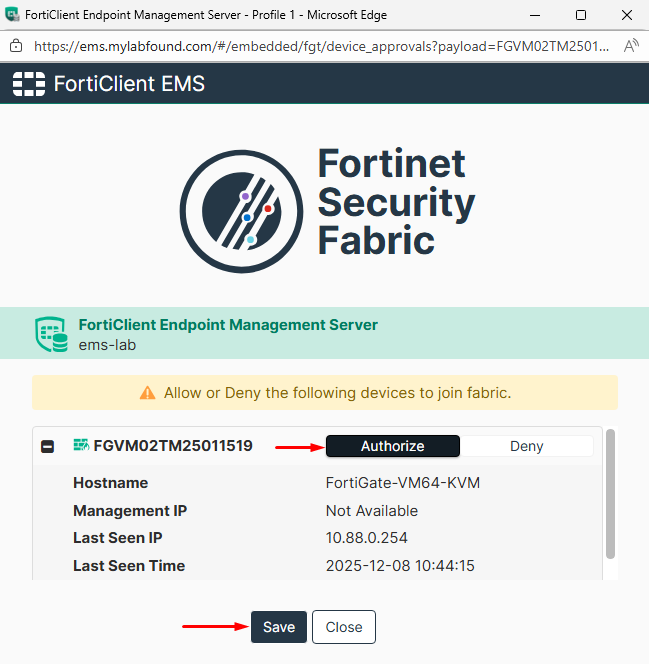This screenshot has width=649, height=664.
Task: Click the FortiClient EMS header title
Action: [129, 83]
